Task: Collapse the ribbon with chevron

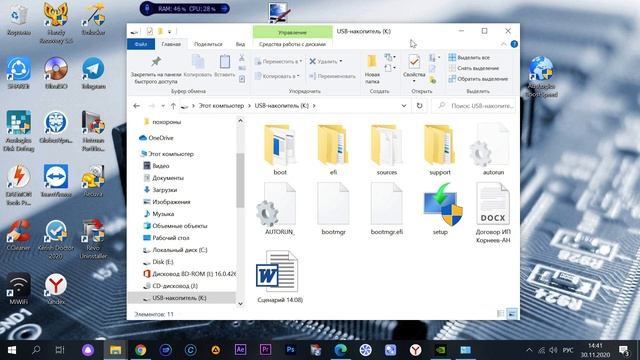Action: 503,44
